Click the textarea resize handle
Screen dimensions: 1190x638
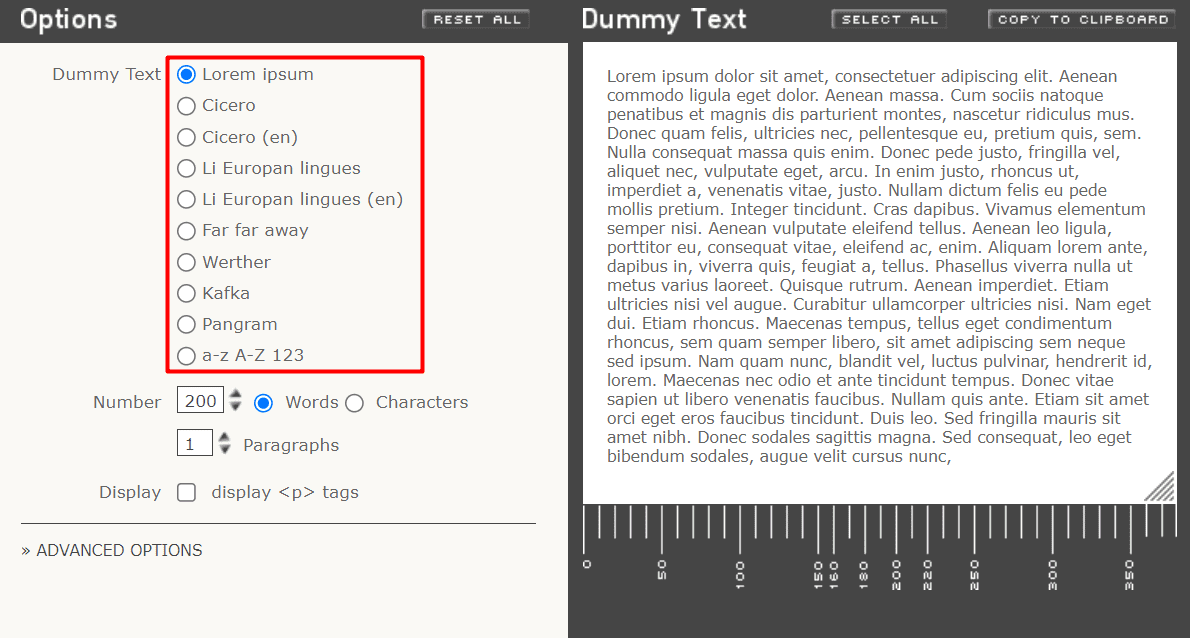click(1161, 487)
